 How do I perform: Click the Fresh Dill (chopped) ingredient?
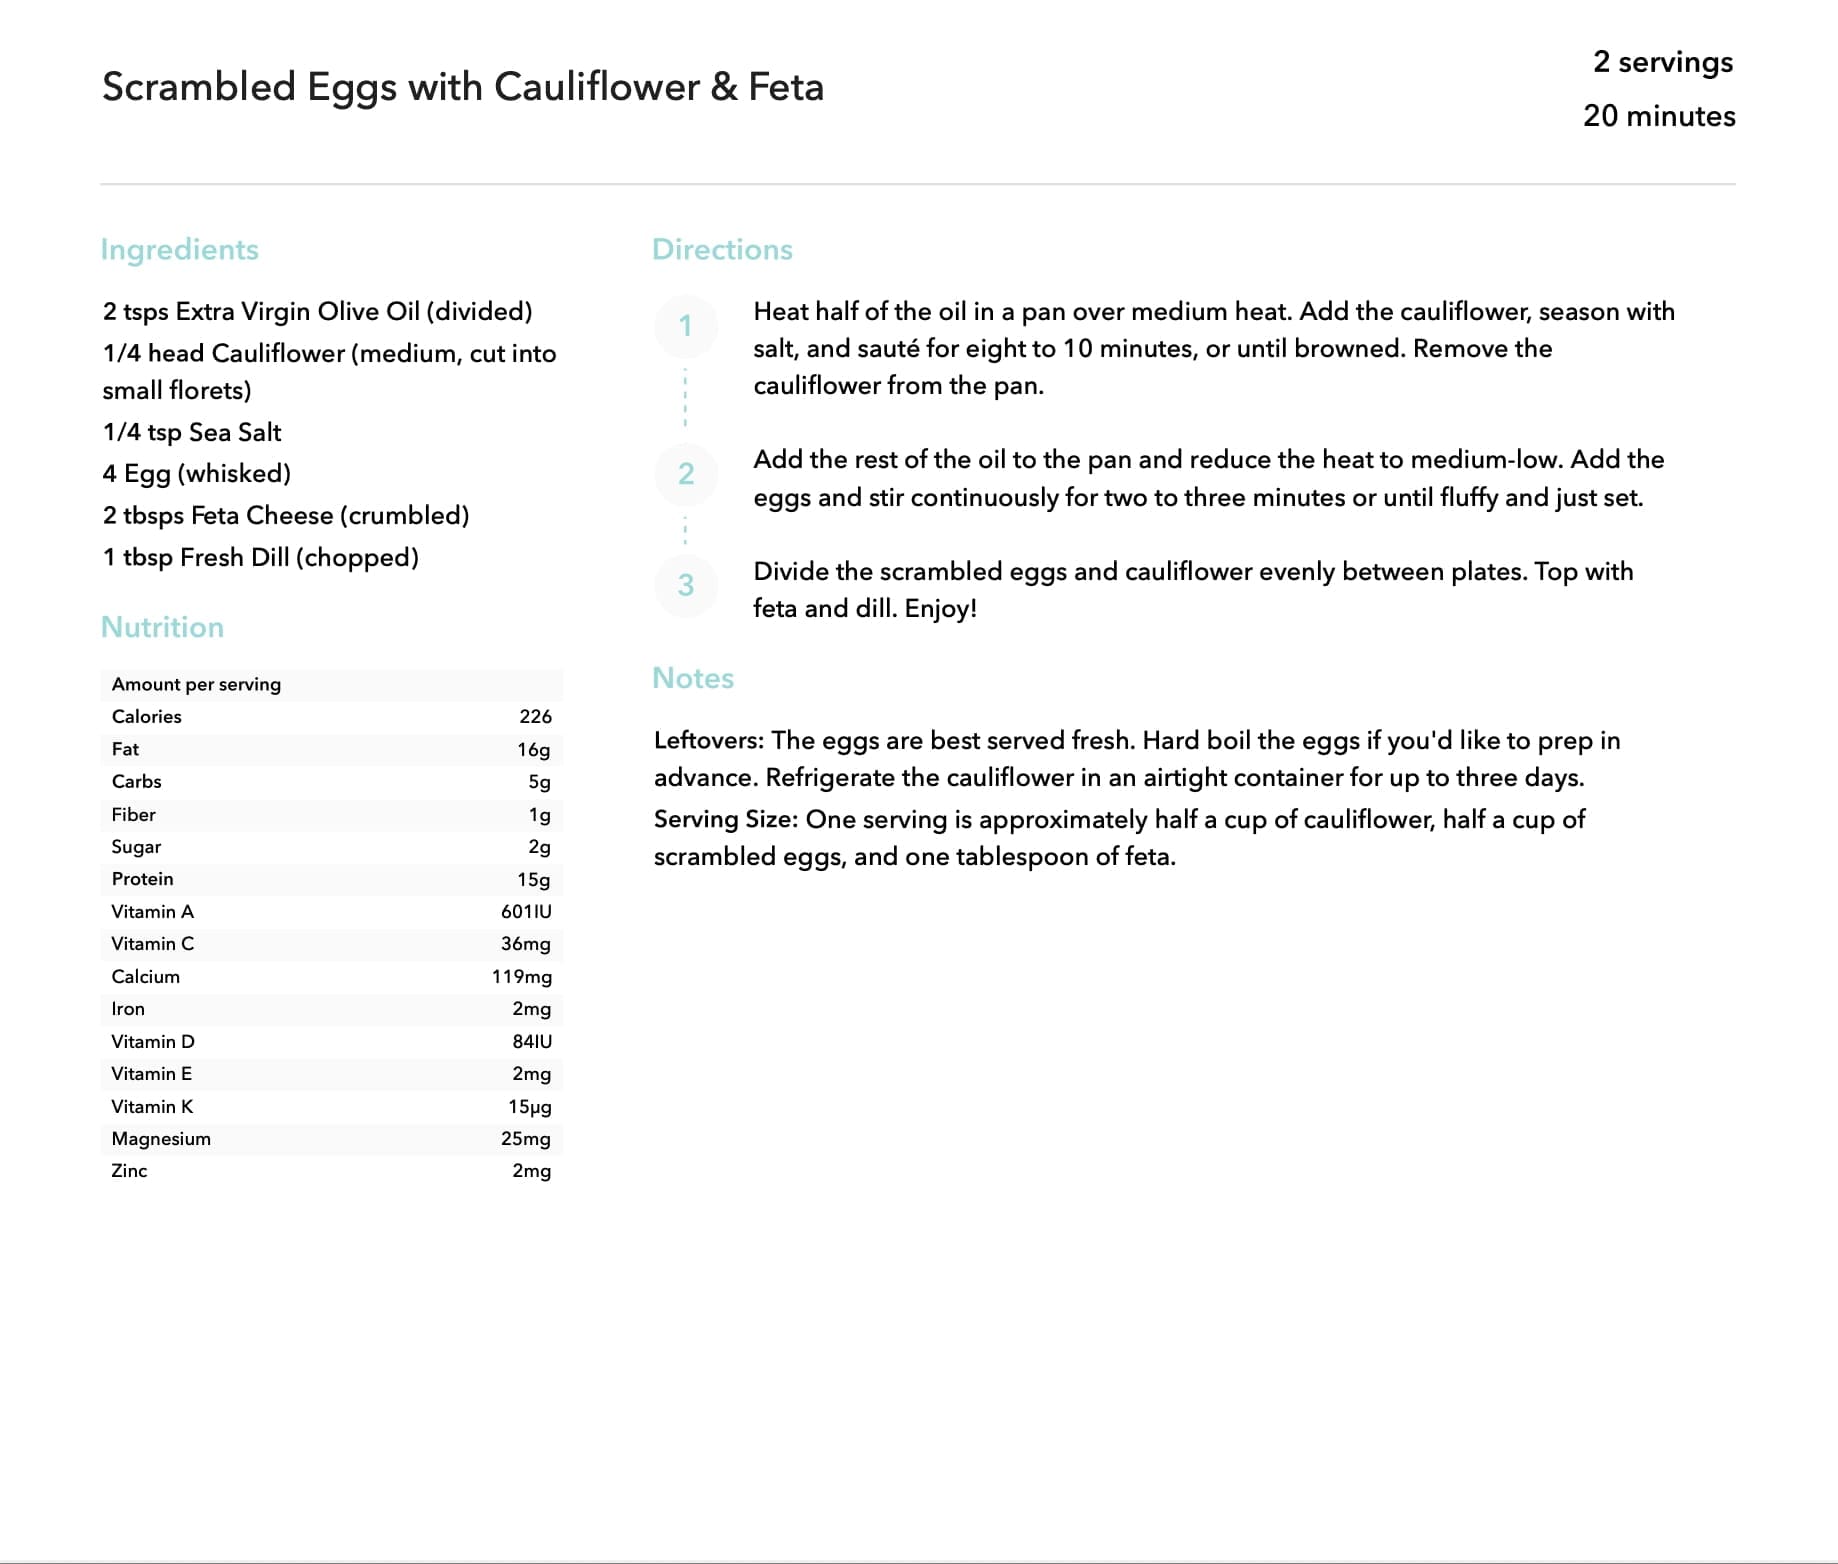pyautogui.click(x=261, y=557)
